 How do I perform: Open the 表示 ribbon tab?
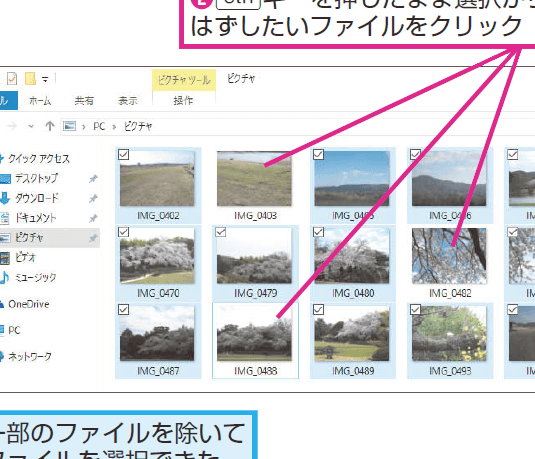click(x=128, y=101)
